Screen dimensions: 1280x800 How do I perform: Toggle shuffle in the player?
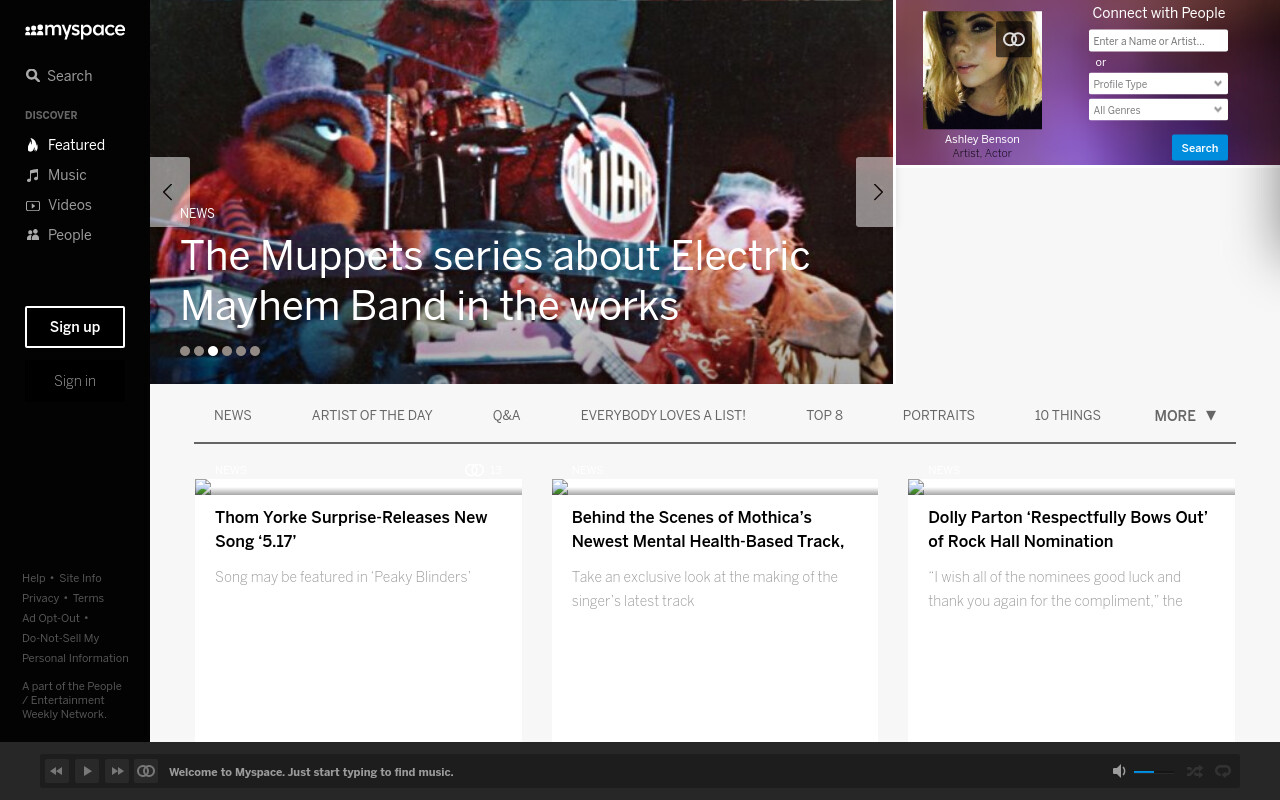pyautogui.click(x=1194, y=771)
